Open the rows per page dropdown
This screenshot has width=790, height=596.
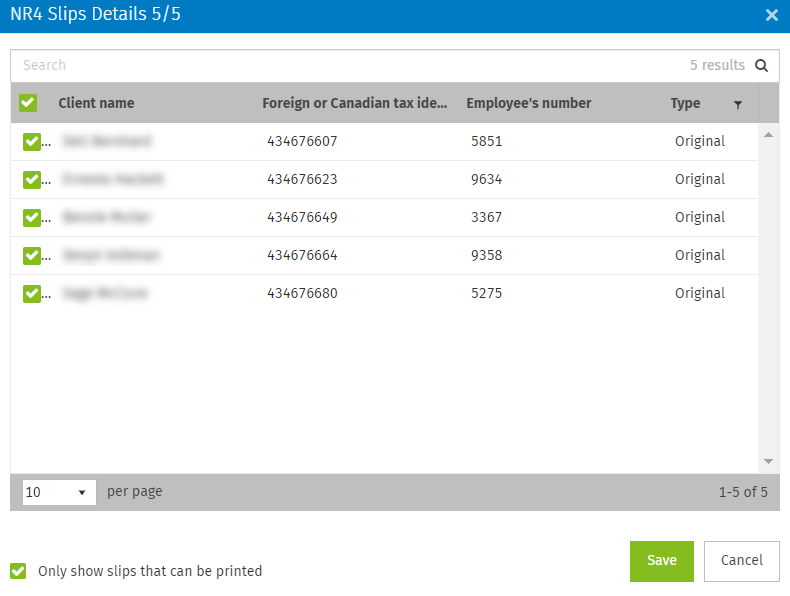pyautogui.click(x=59, y=492)
